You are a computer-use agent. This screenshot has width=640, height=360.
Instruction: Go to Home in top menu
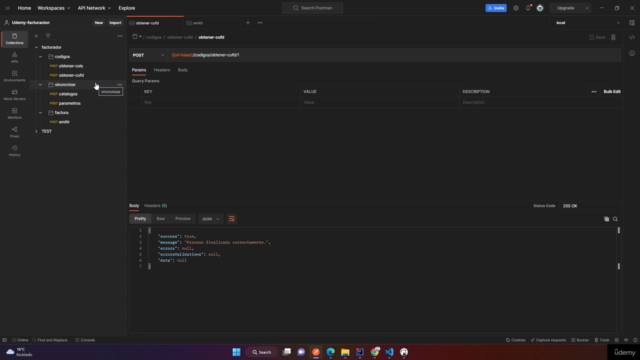[24, 8]
